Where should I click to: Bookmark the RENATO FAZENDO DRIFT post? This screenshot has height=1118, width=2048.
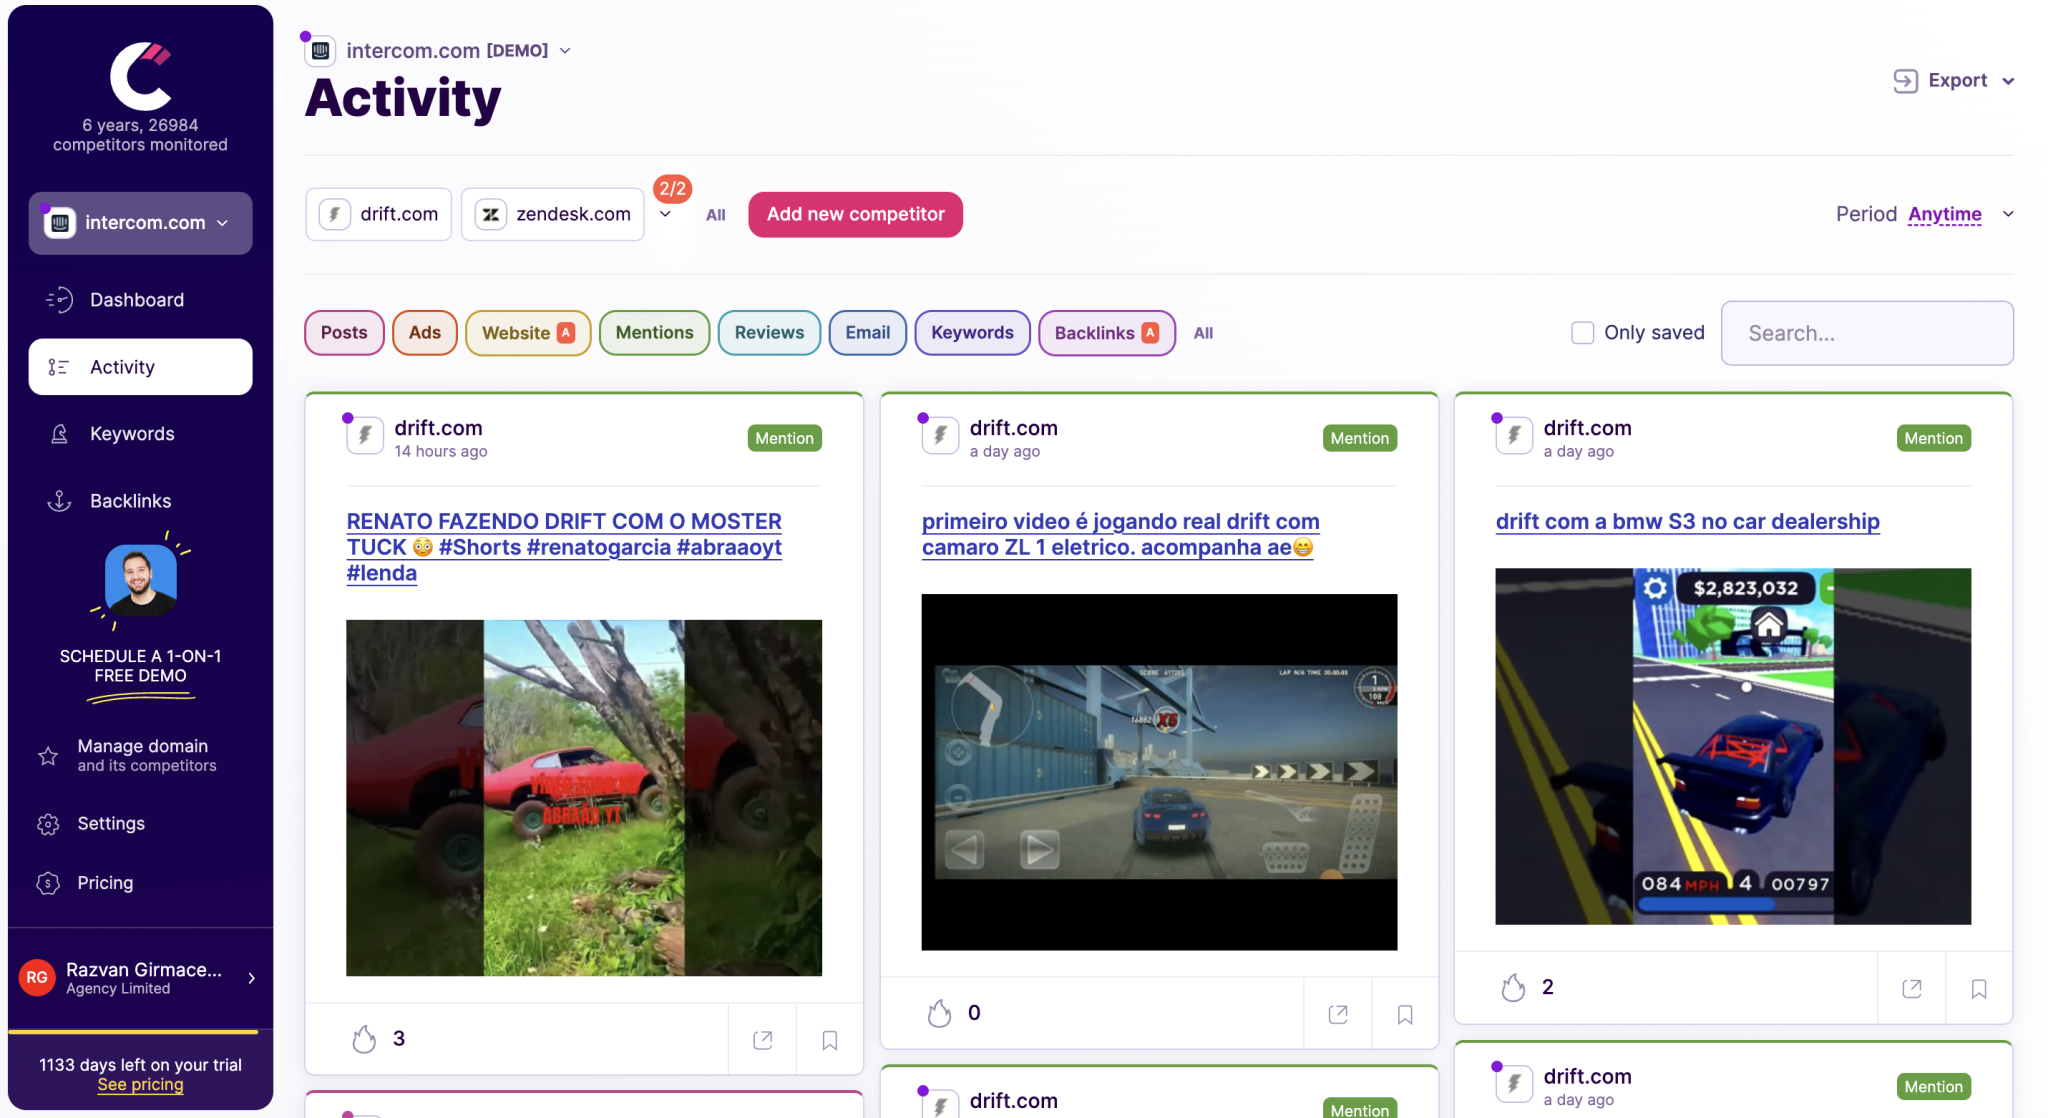(829, 1040)
